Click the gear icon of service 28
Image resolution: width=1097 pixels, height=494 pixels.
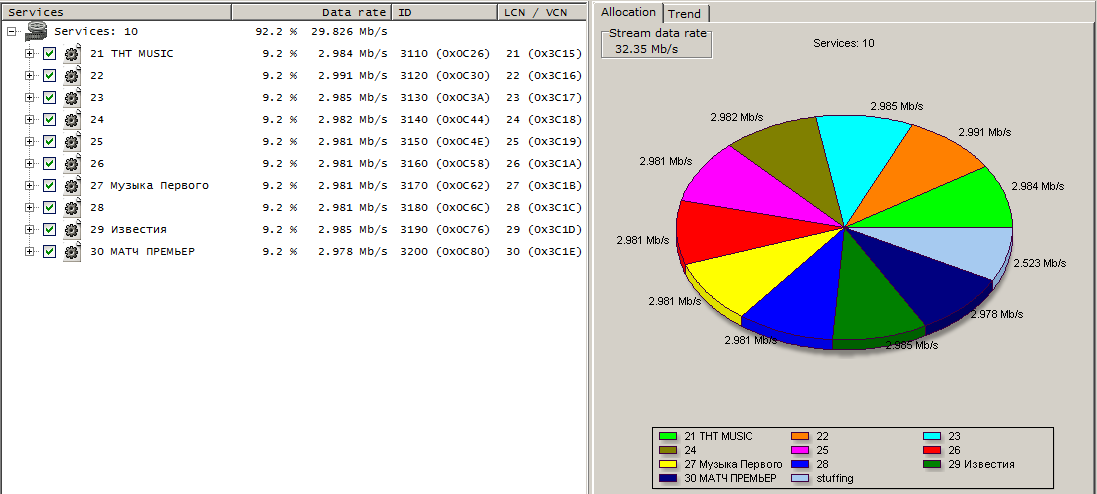point(71,207)
